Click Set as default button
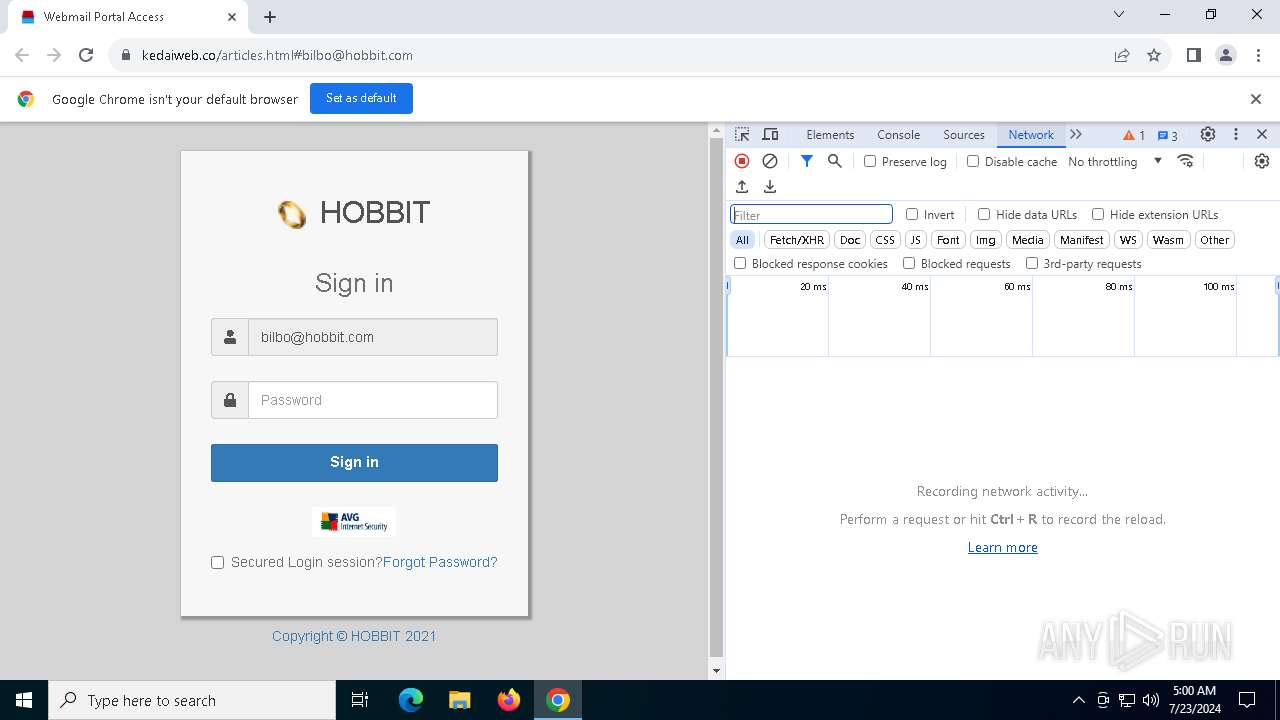1280x720 pixels. coord(361,98)
